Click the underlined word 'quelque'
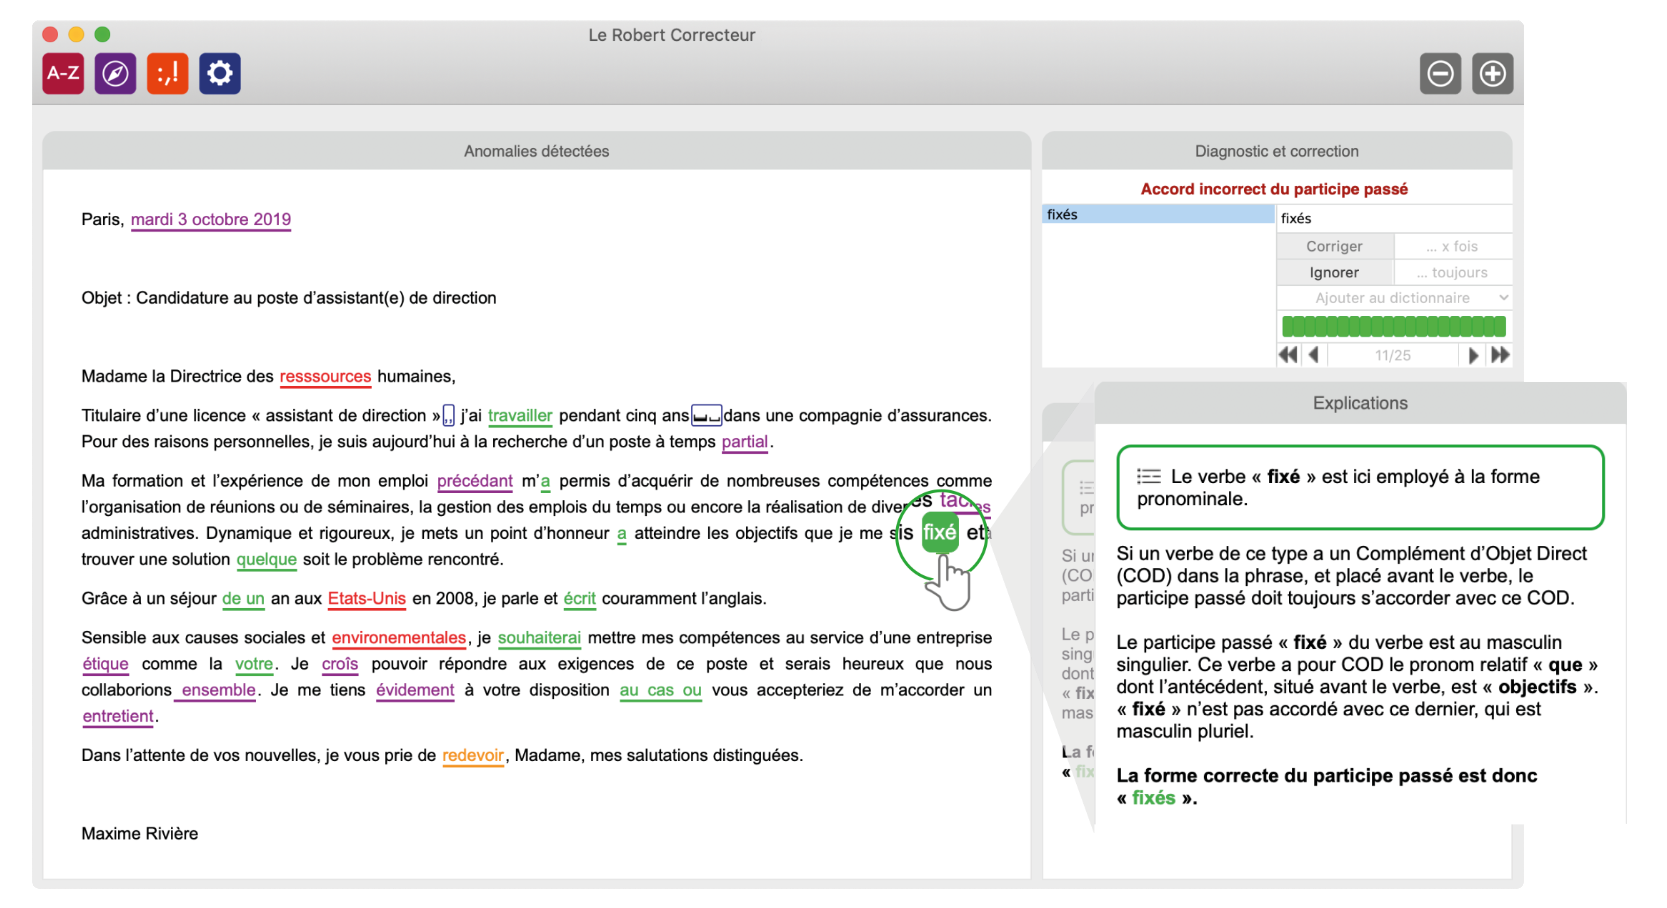1667x908 pixels. tap(266, 560)
